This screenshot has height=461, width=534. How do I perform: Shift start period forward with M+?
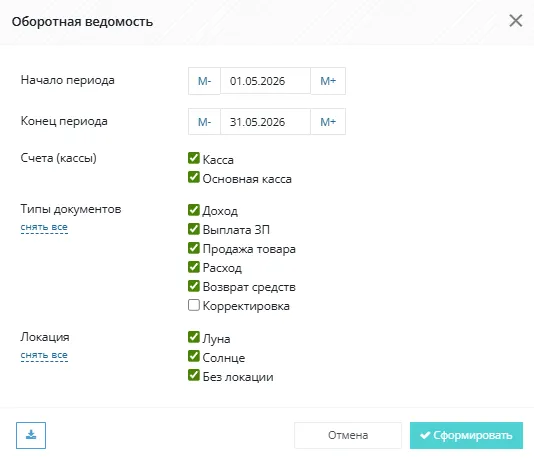(328, 81)
